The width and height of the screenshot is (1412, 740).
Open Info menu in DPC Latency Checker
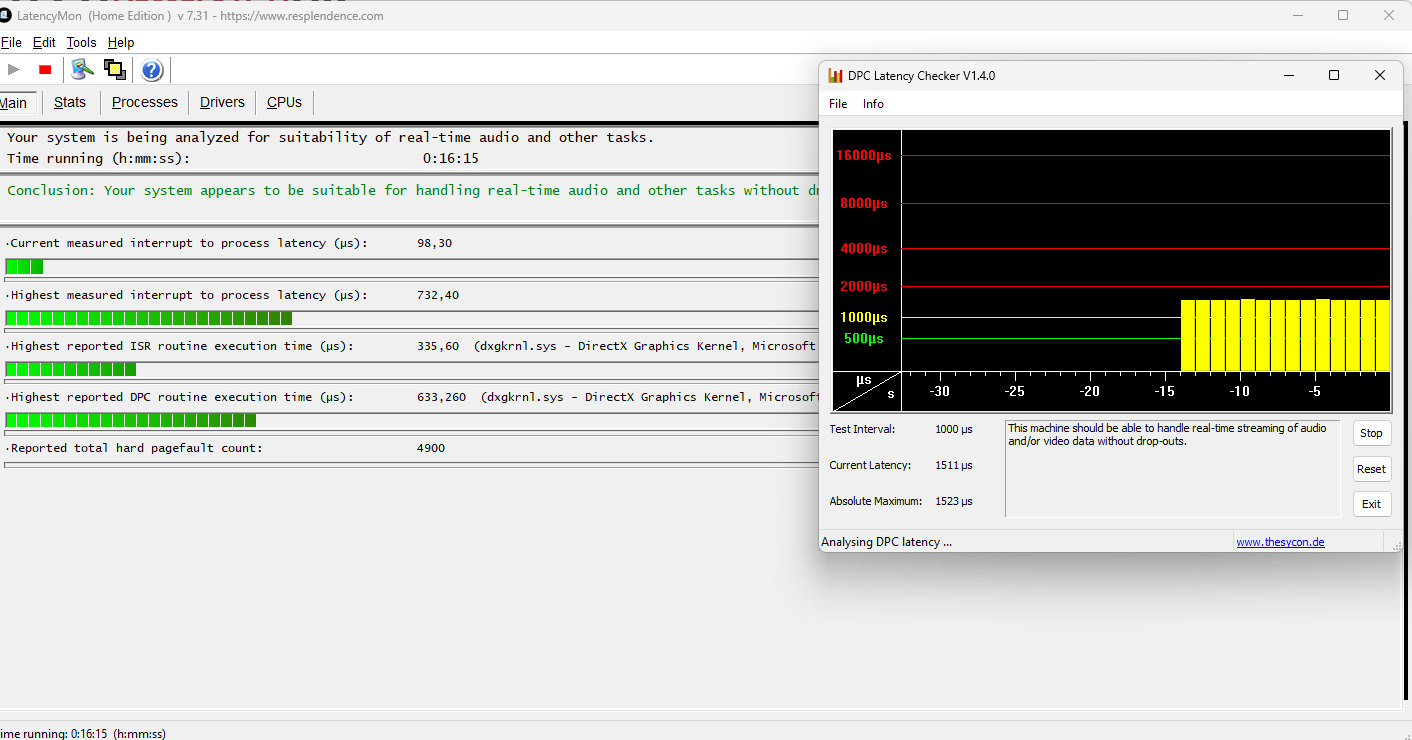[873, 104]
